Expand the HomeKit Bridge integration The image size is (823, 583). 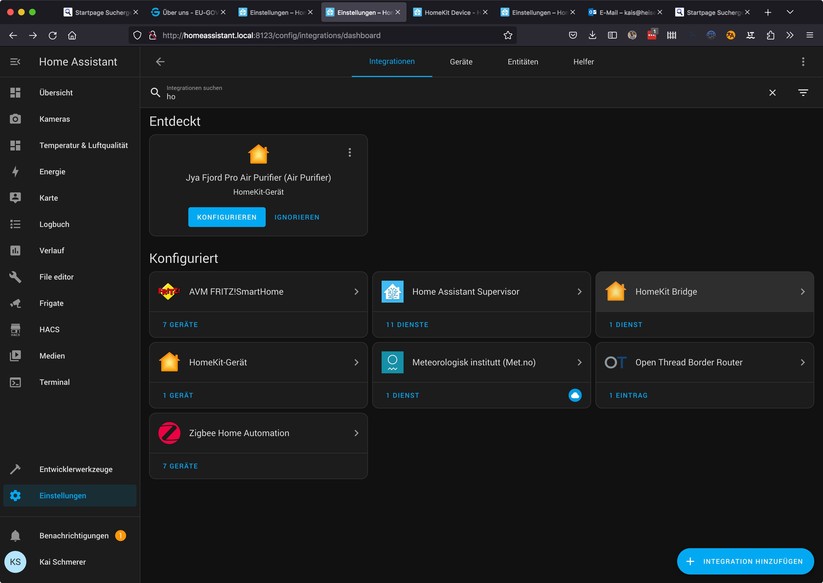click(802, 292)
